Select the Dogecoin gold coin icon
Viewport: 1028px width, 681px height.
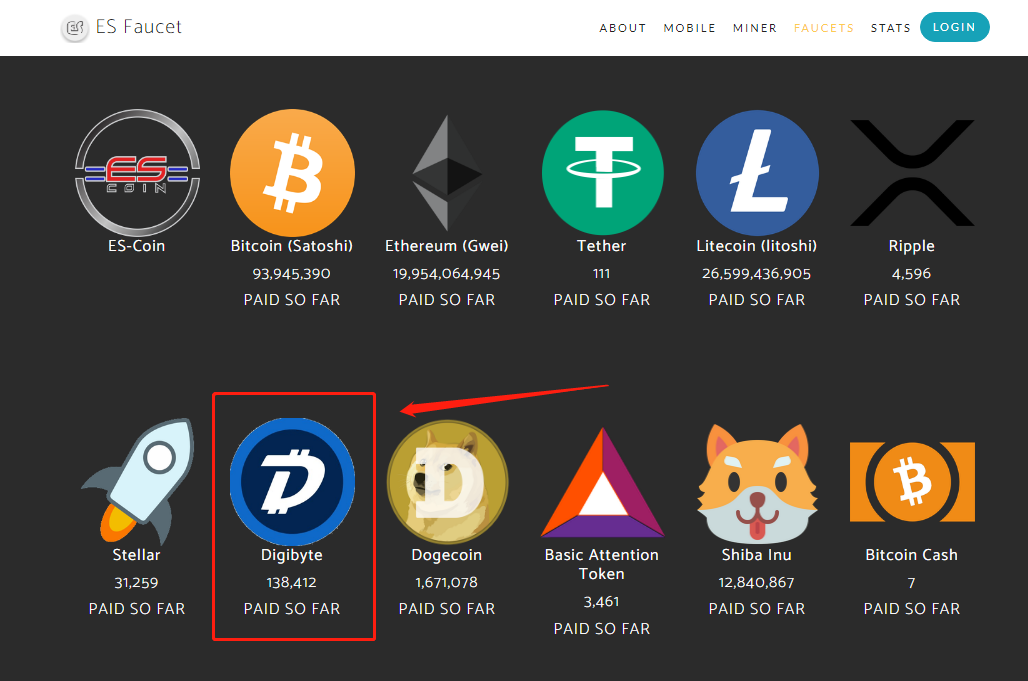(447, 482)
